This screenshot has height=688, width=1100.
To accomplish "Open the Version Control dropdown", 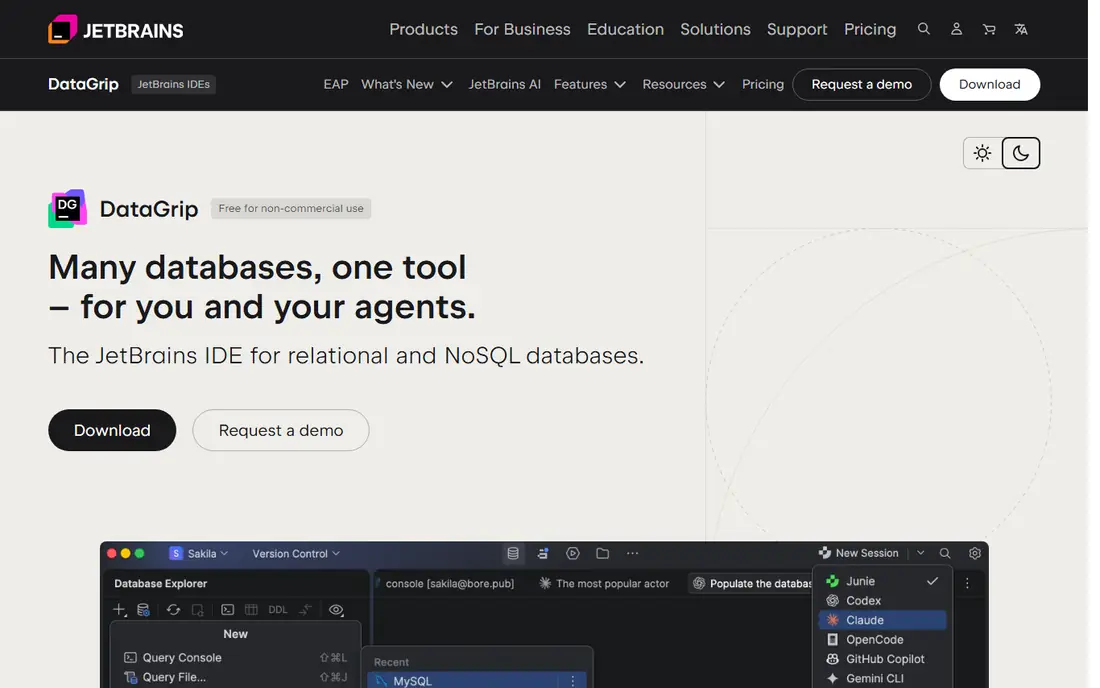I will [296, 553].
